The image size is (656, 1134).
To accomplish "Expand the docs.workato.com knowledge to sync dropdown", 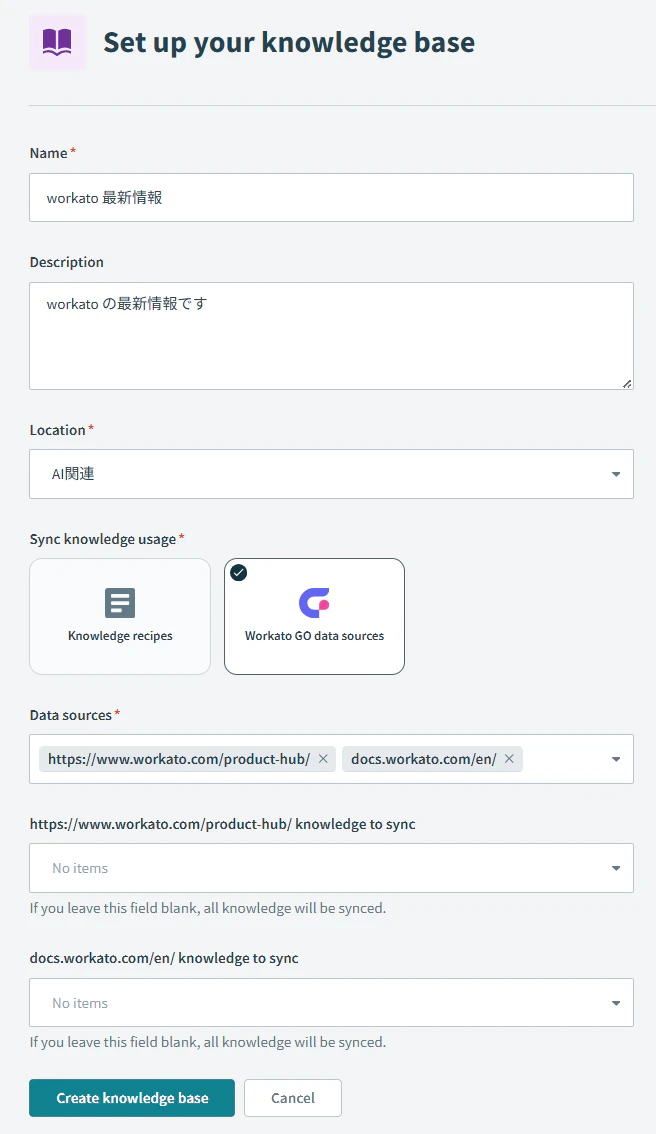I will [x=331, y=1002].
